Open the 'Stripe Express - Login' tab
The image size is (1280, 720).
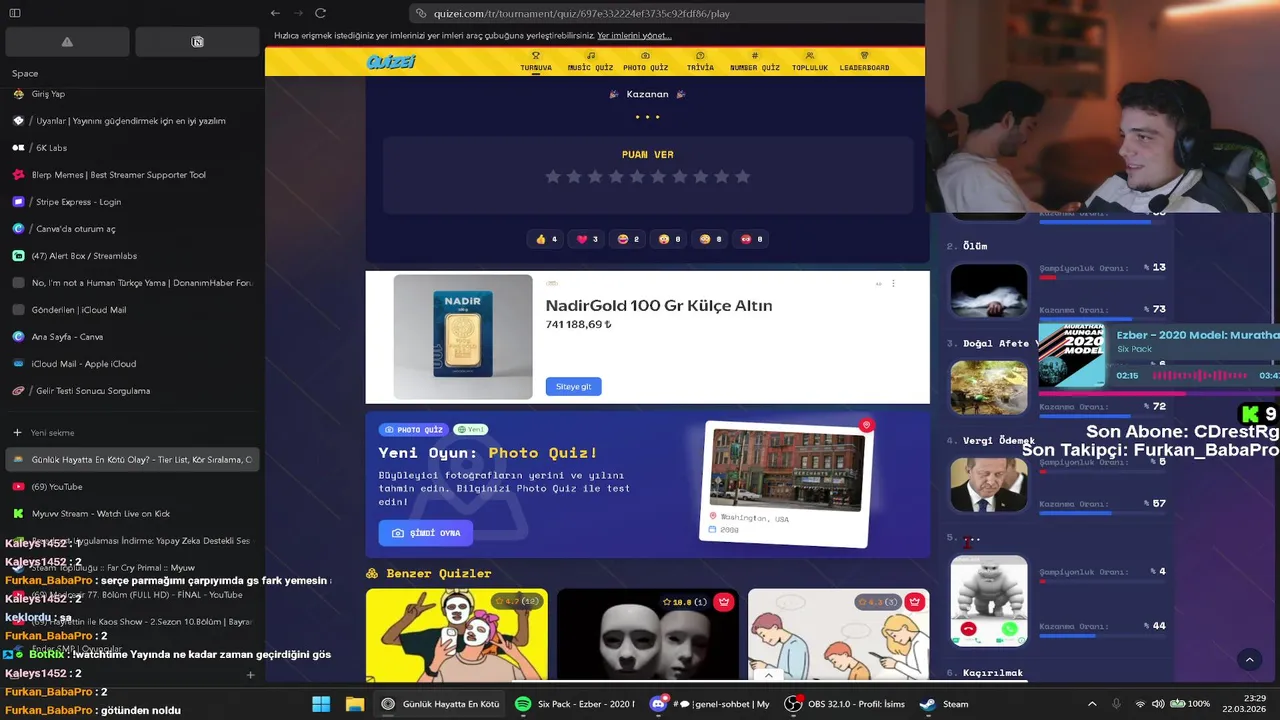132,202
